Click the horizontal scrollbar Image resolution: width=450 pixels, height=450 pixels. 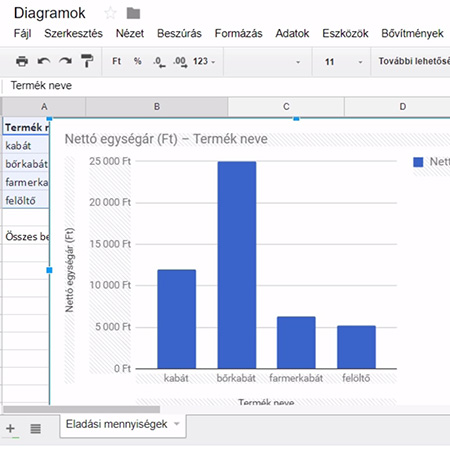81,409
